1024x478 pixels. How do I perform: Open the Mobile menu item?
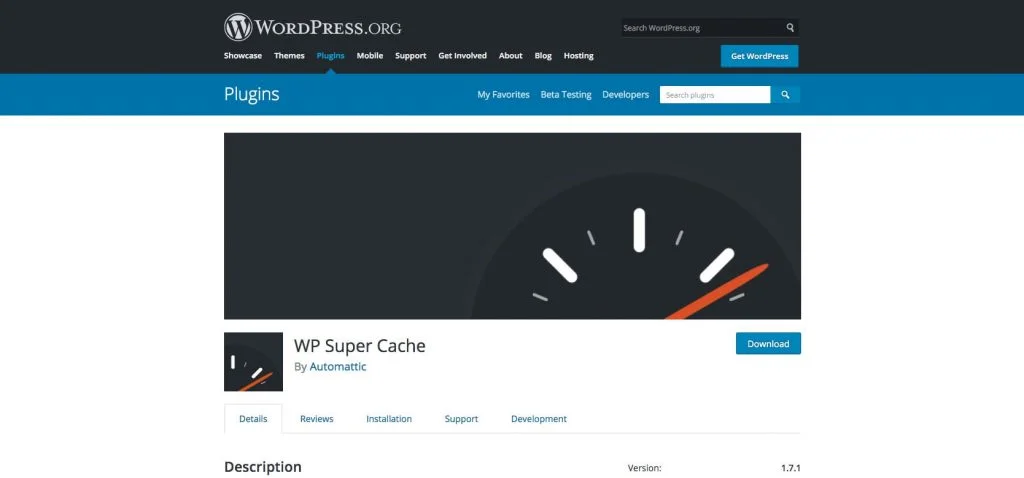click(x=370, y=56)
